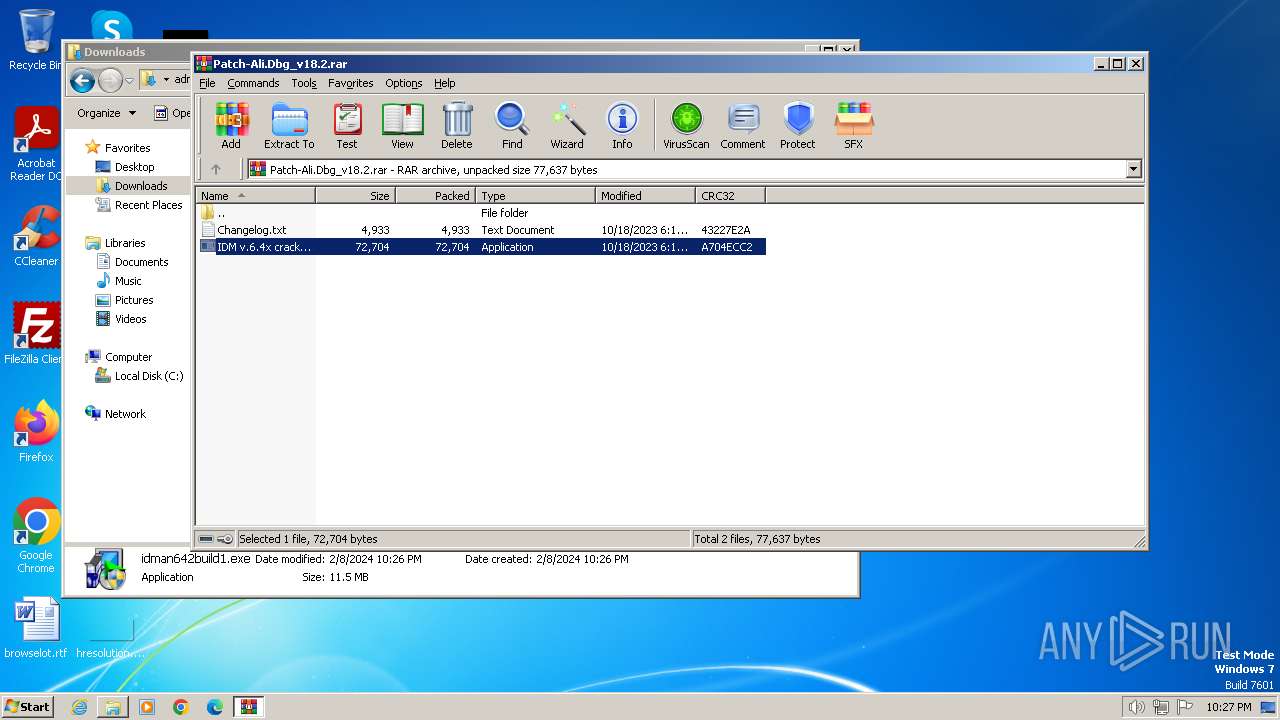Click the Delete trash icon
This screenshot has width=1280, height=720.
[457, 125]
